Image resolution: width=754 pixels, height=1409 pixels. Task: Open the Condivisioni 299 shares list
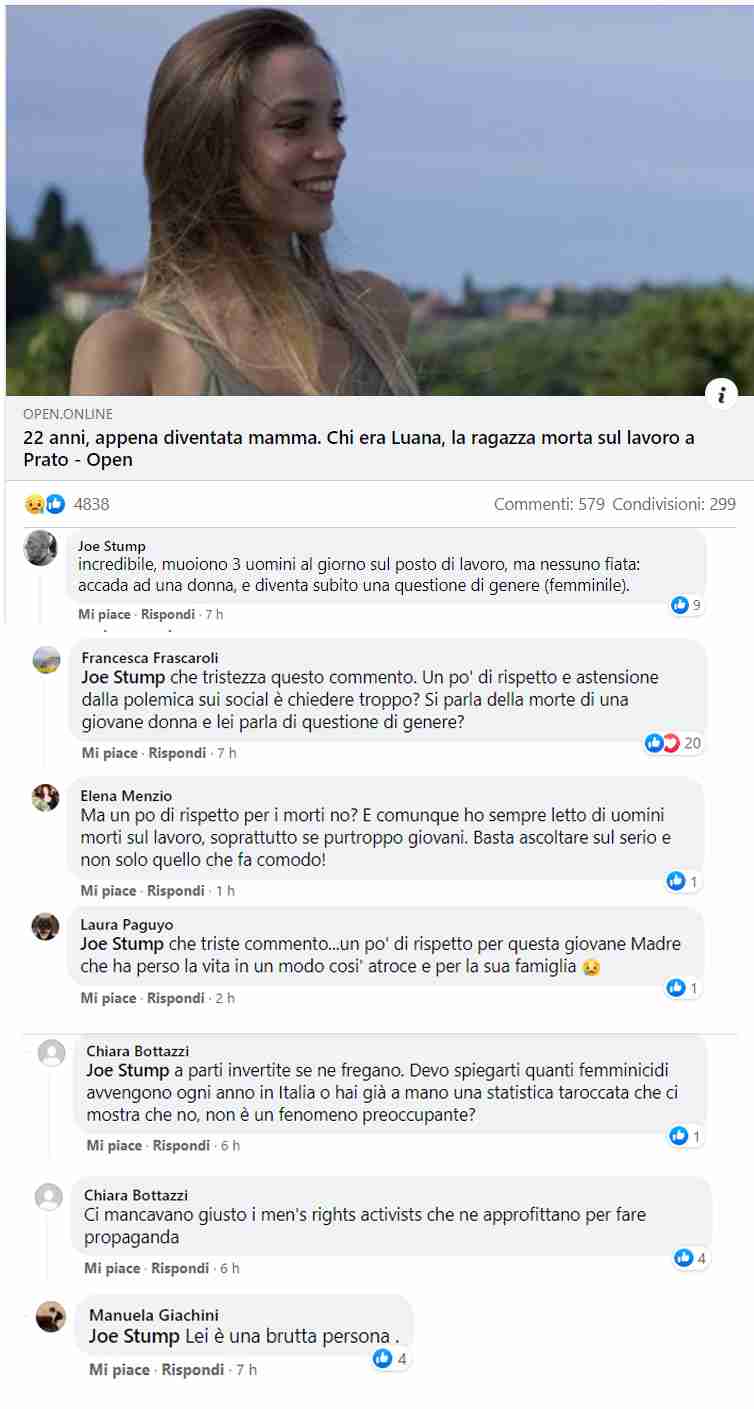[x=674, y=504]
